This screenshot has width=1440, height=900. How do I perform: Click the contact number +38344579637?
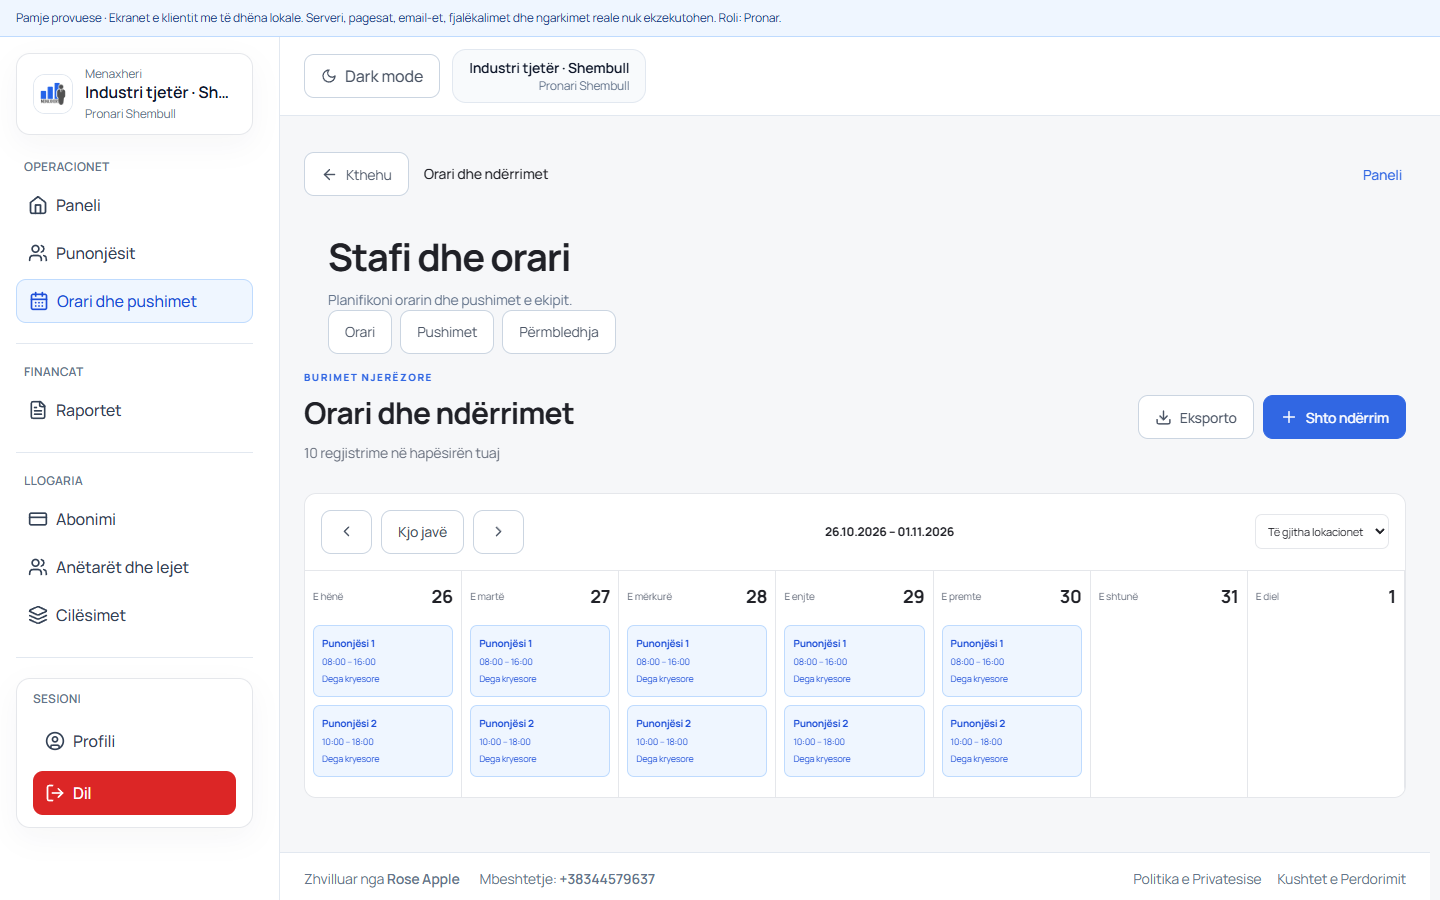click(607, 879)
